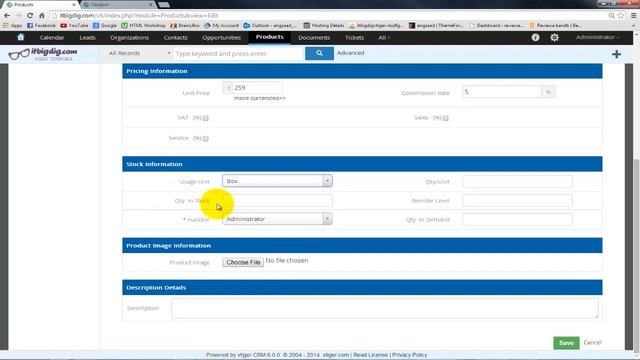This screenshot has height=360, width=640.
Task: Open the Handler Administrator dropdown
Action: 277,219
